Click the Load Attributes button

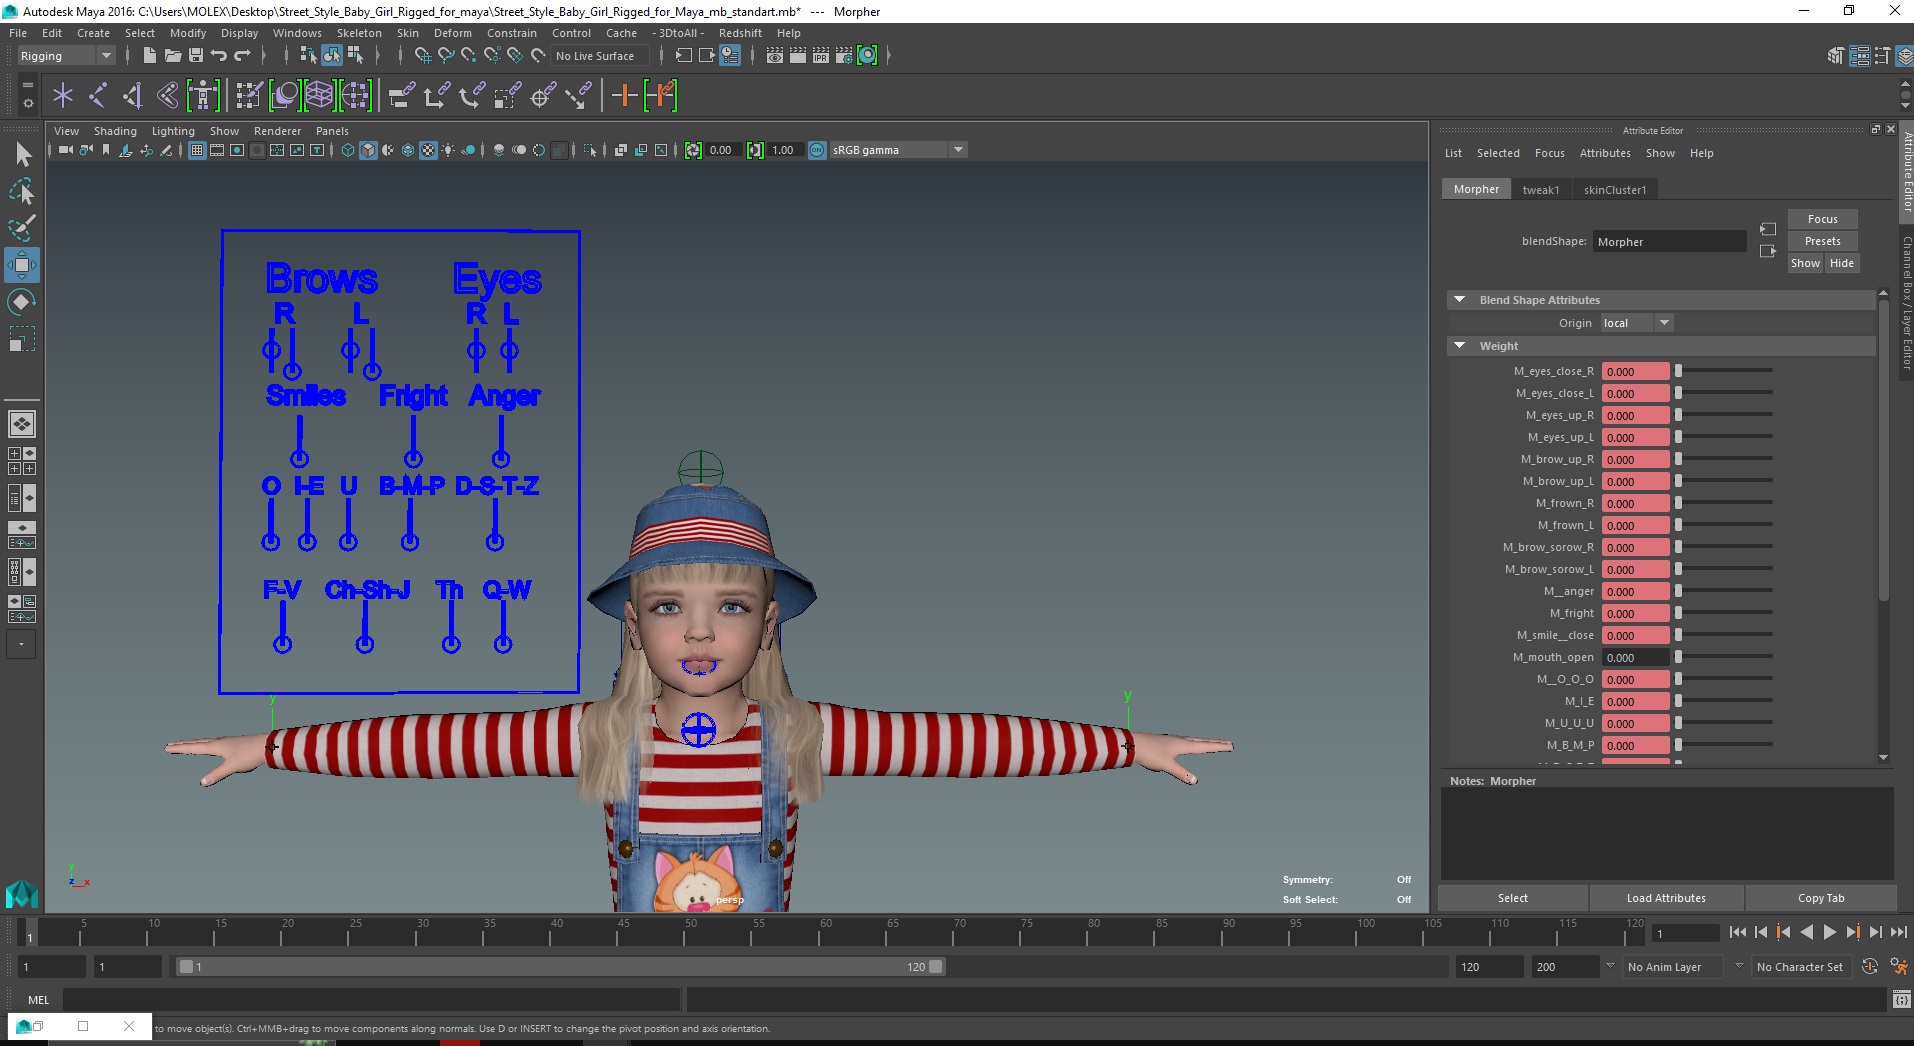pos(1666,898)
